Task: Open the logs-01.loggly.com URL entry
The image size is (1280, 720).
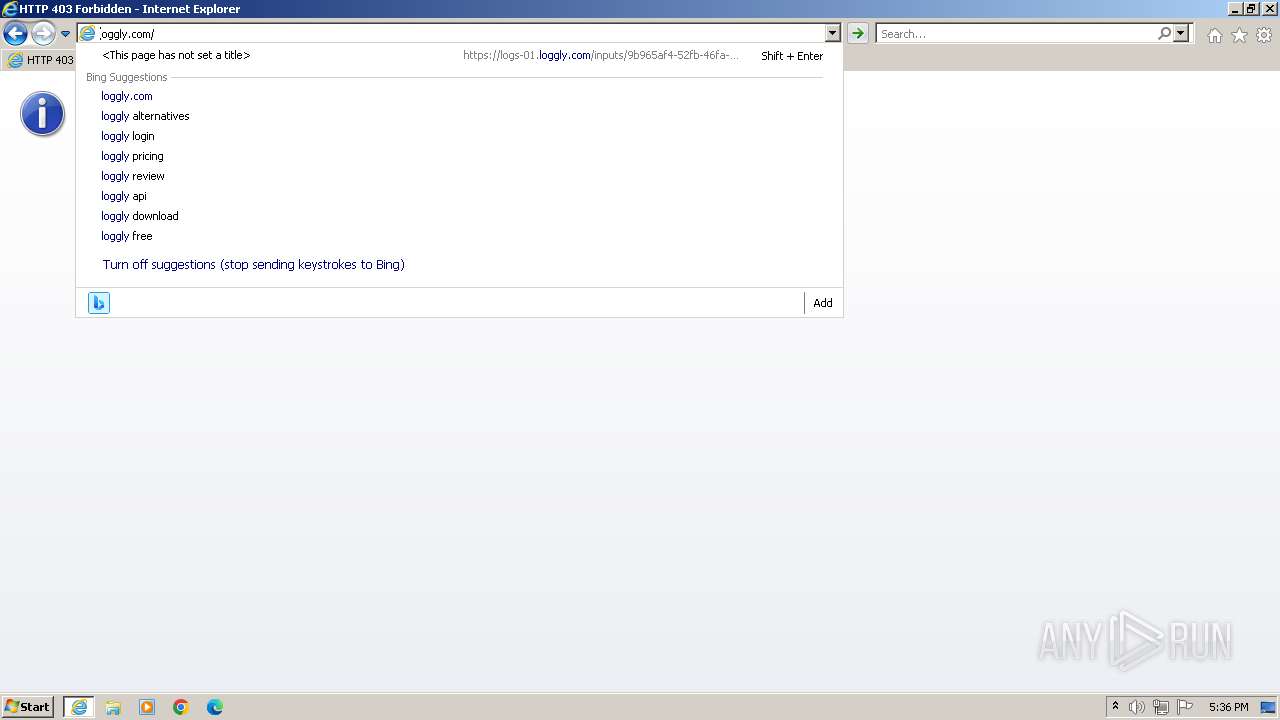Action: pos(601,56)
